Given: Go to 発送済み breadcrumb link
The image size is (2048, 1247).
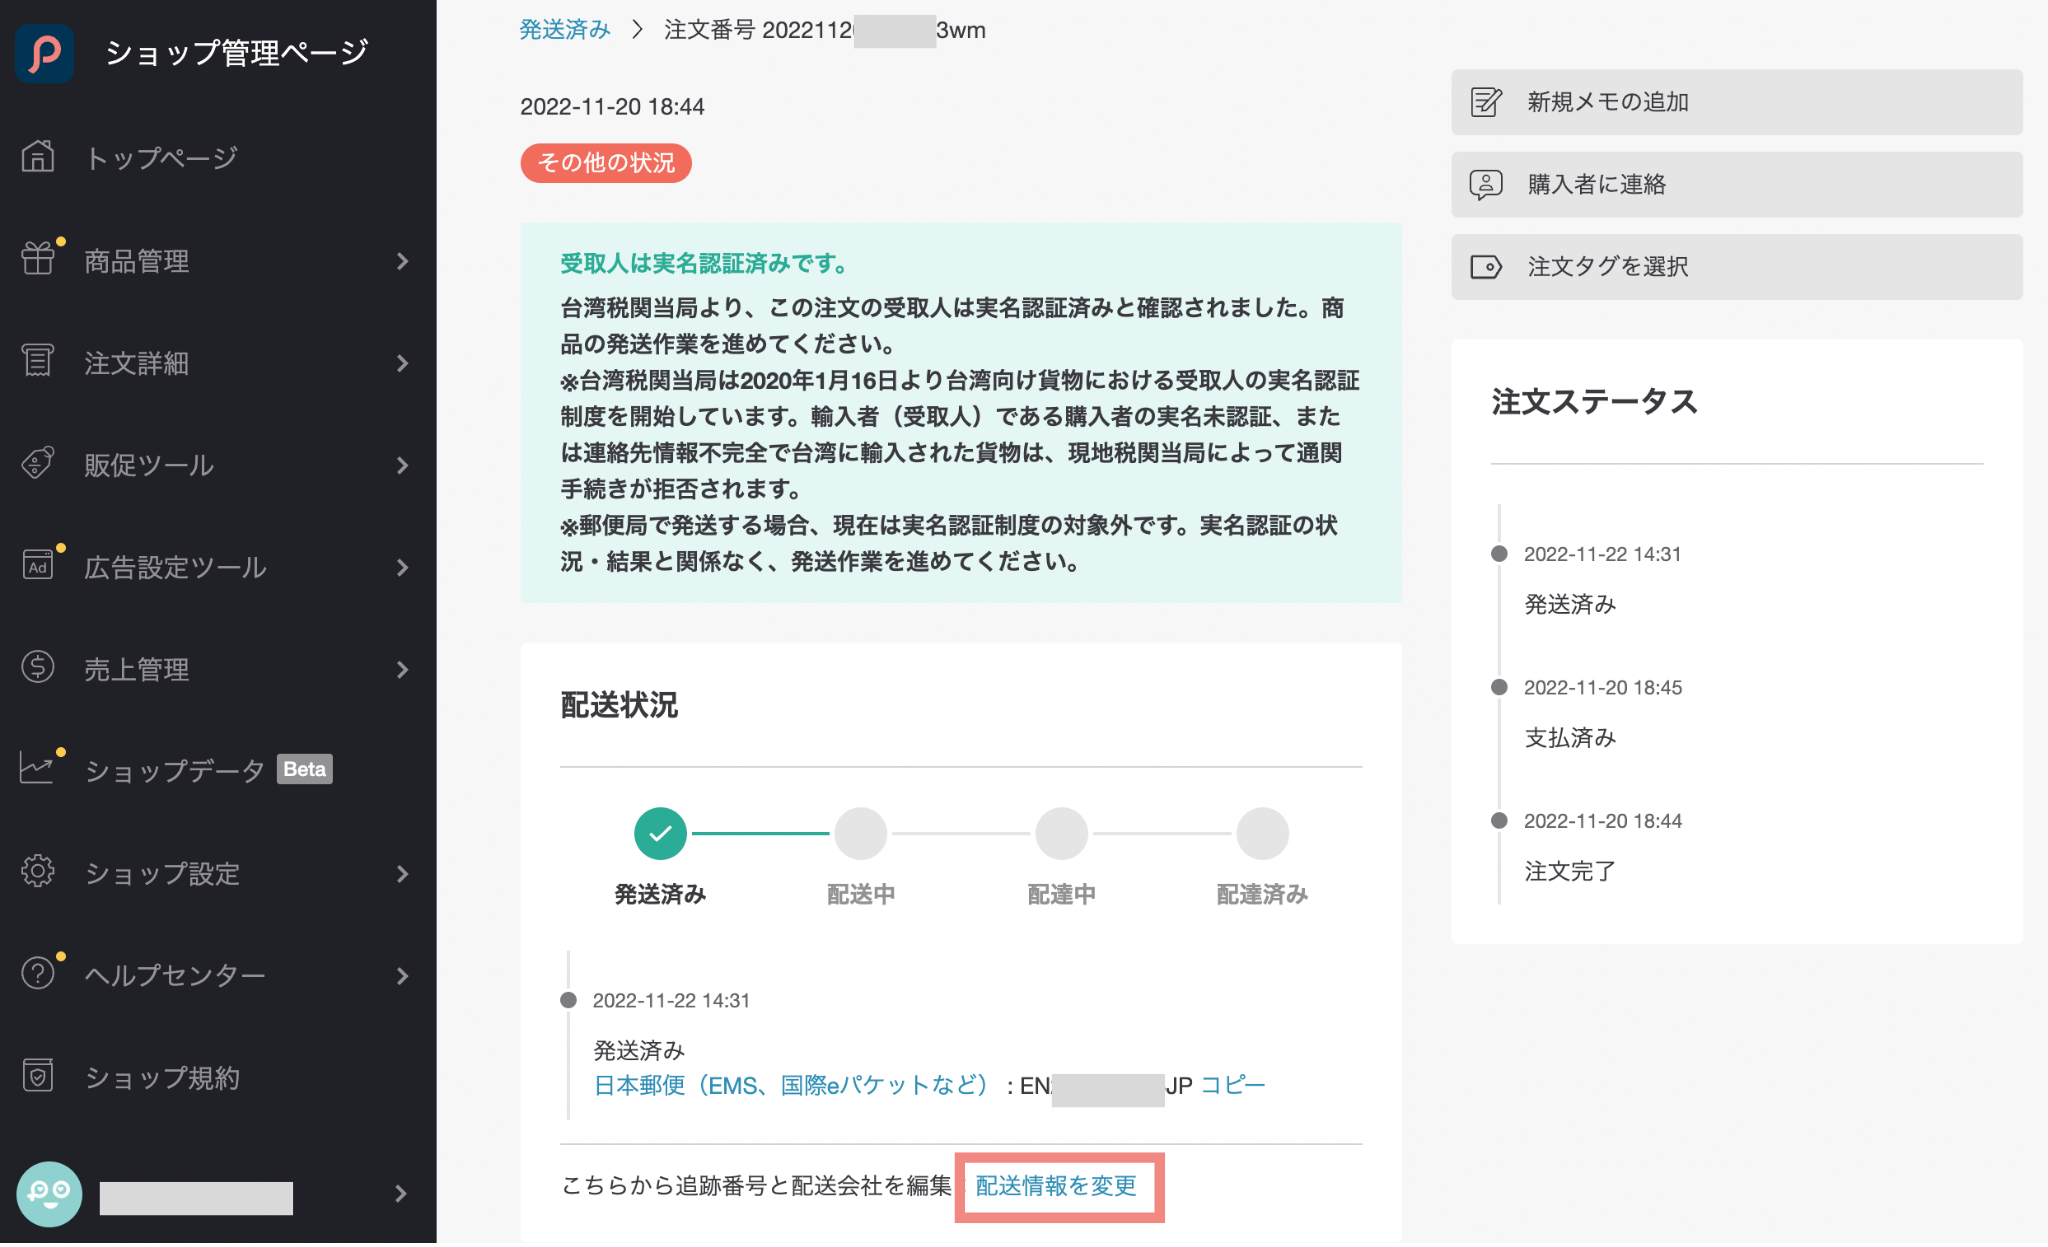Looking at the screenshot, I should tap(564, 30).
